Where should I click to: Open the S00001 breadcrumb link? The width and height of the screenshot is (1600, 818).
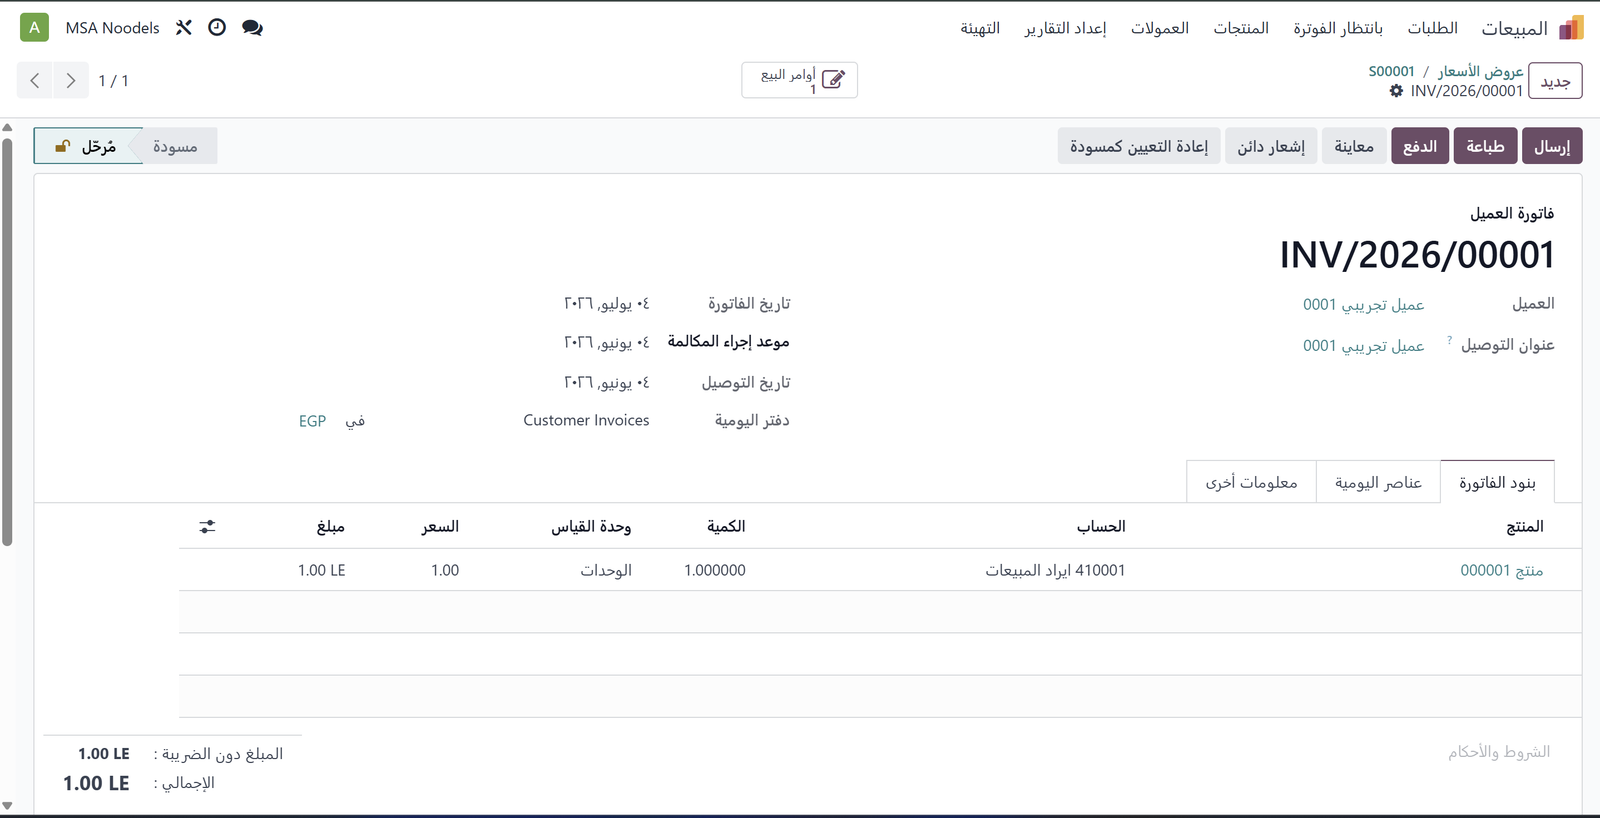pyautogui.click(x=1391, y=71)
